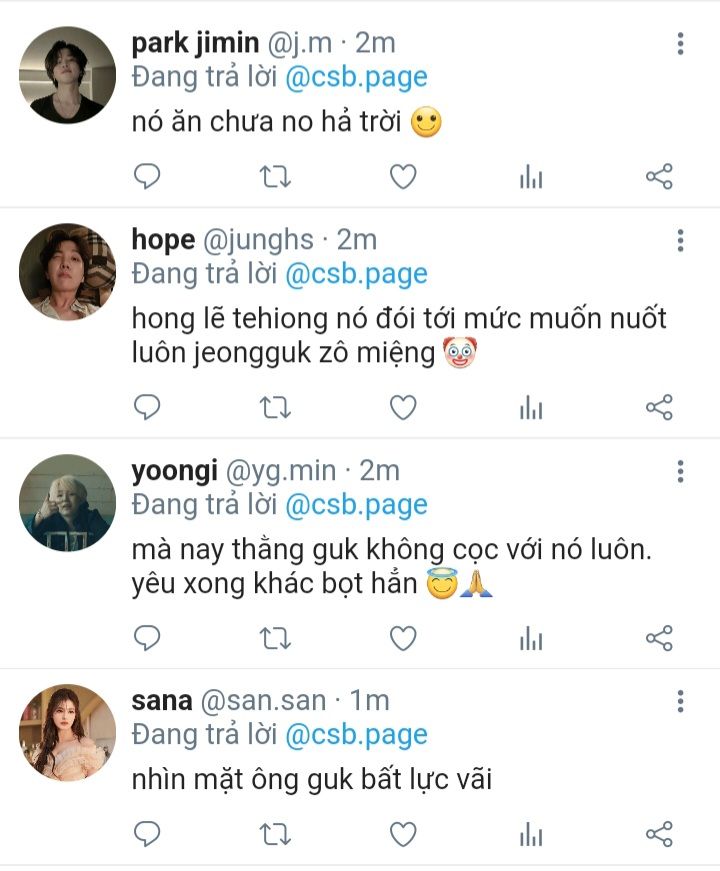View analytics on park jimin's tweet
Viewport: 720px width, 871px height.
(530, 178)
